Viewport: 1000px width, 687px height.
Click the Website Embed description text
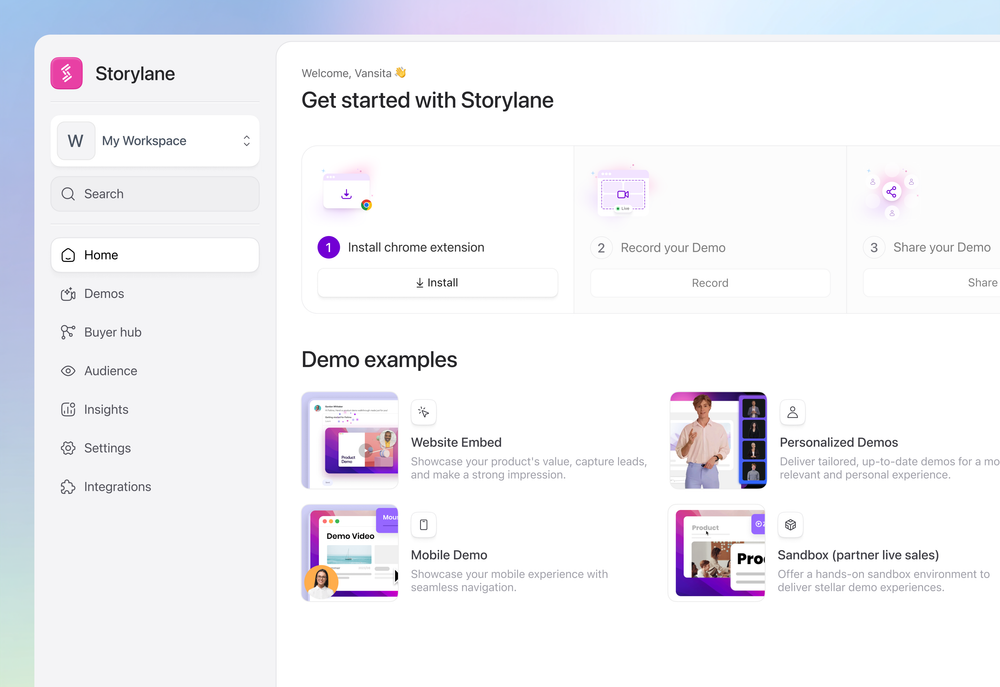click(x=529, y=468)
